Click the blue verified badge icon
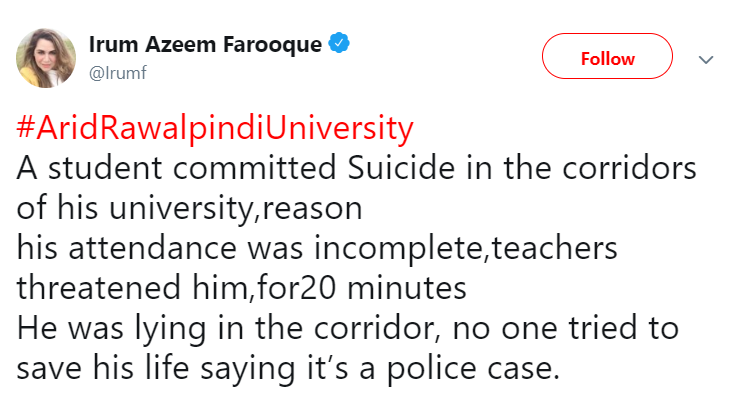The image size is (733, 398). [339, 43]
